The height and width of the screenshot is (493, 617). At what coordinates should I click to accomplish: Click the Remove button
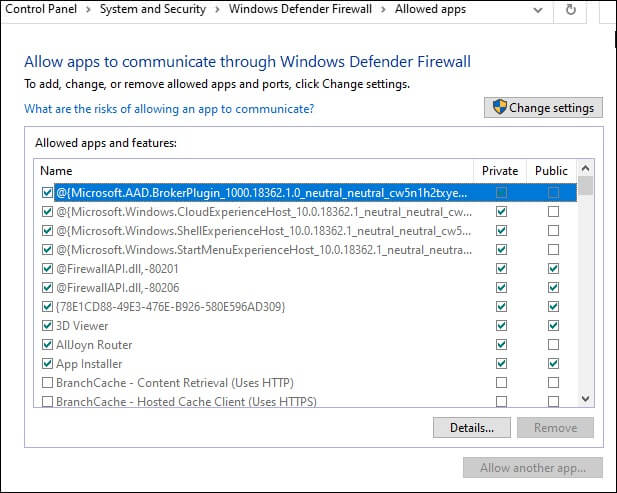click(x=555, y=427)
